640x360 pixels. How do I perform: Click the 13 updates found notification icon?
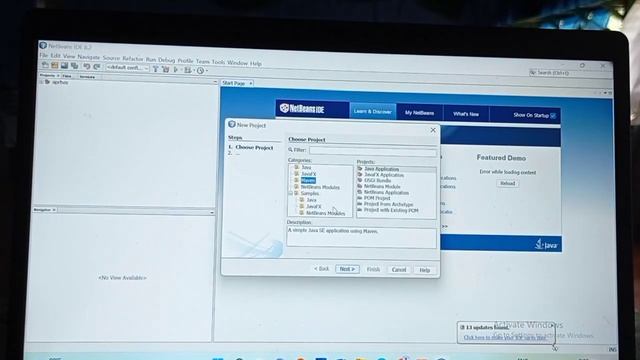[x=462, y=327]
